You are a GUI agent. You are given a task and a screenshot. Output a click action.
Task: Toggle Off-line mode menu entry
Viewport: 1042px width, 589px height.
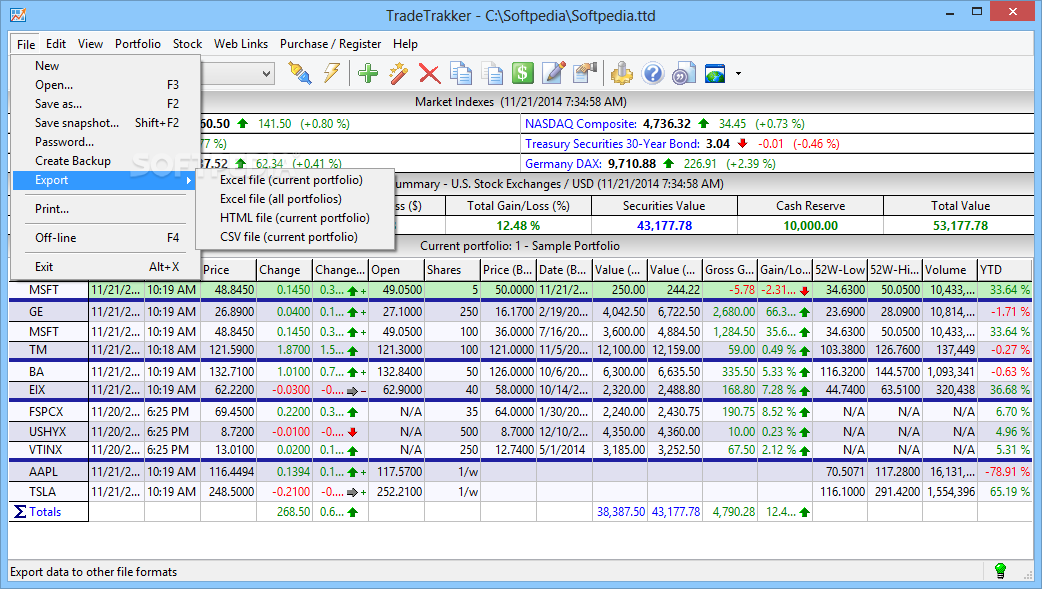[x=106, y=238]
